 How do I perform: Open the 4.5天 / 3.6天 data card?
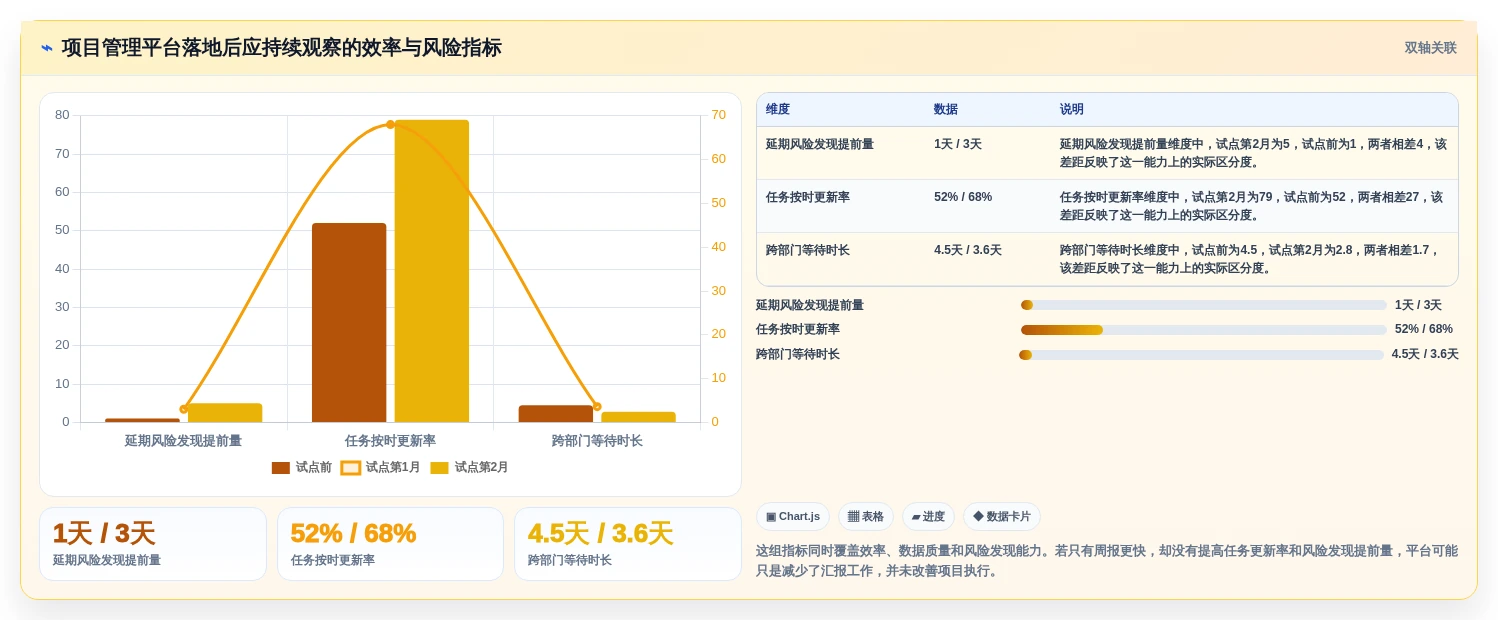coord(628,544)
